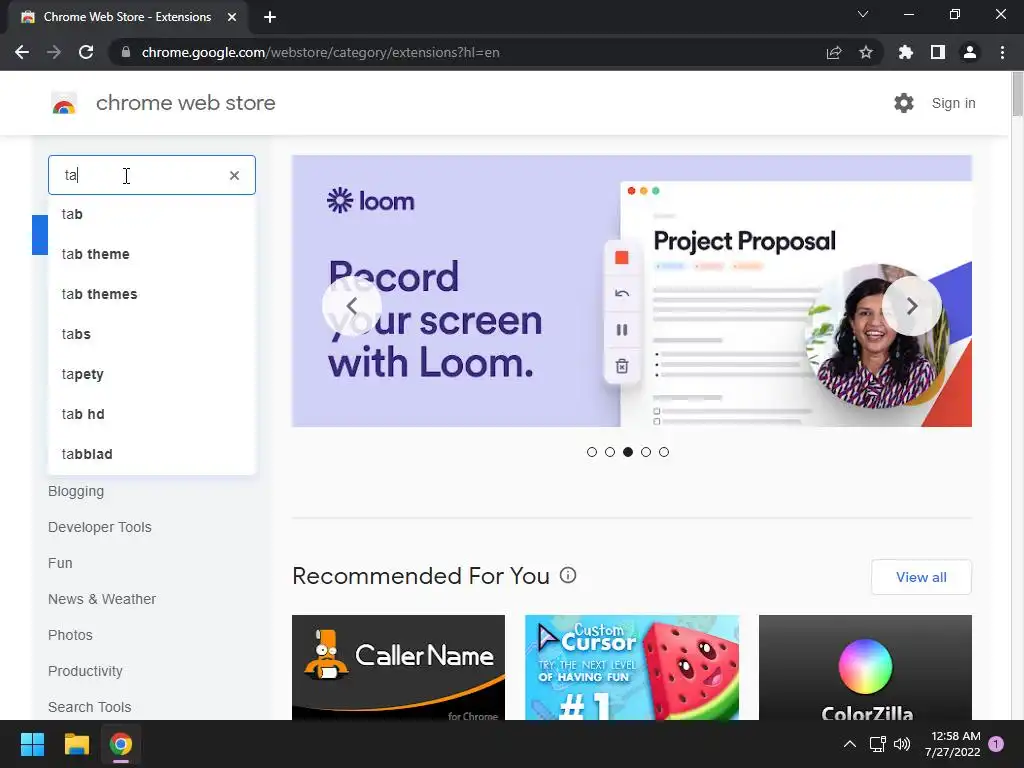Click the address bar URL

[320, 52]
